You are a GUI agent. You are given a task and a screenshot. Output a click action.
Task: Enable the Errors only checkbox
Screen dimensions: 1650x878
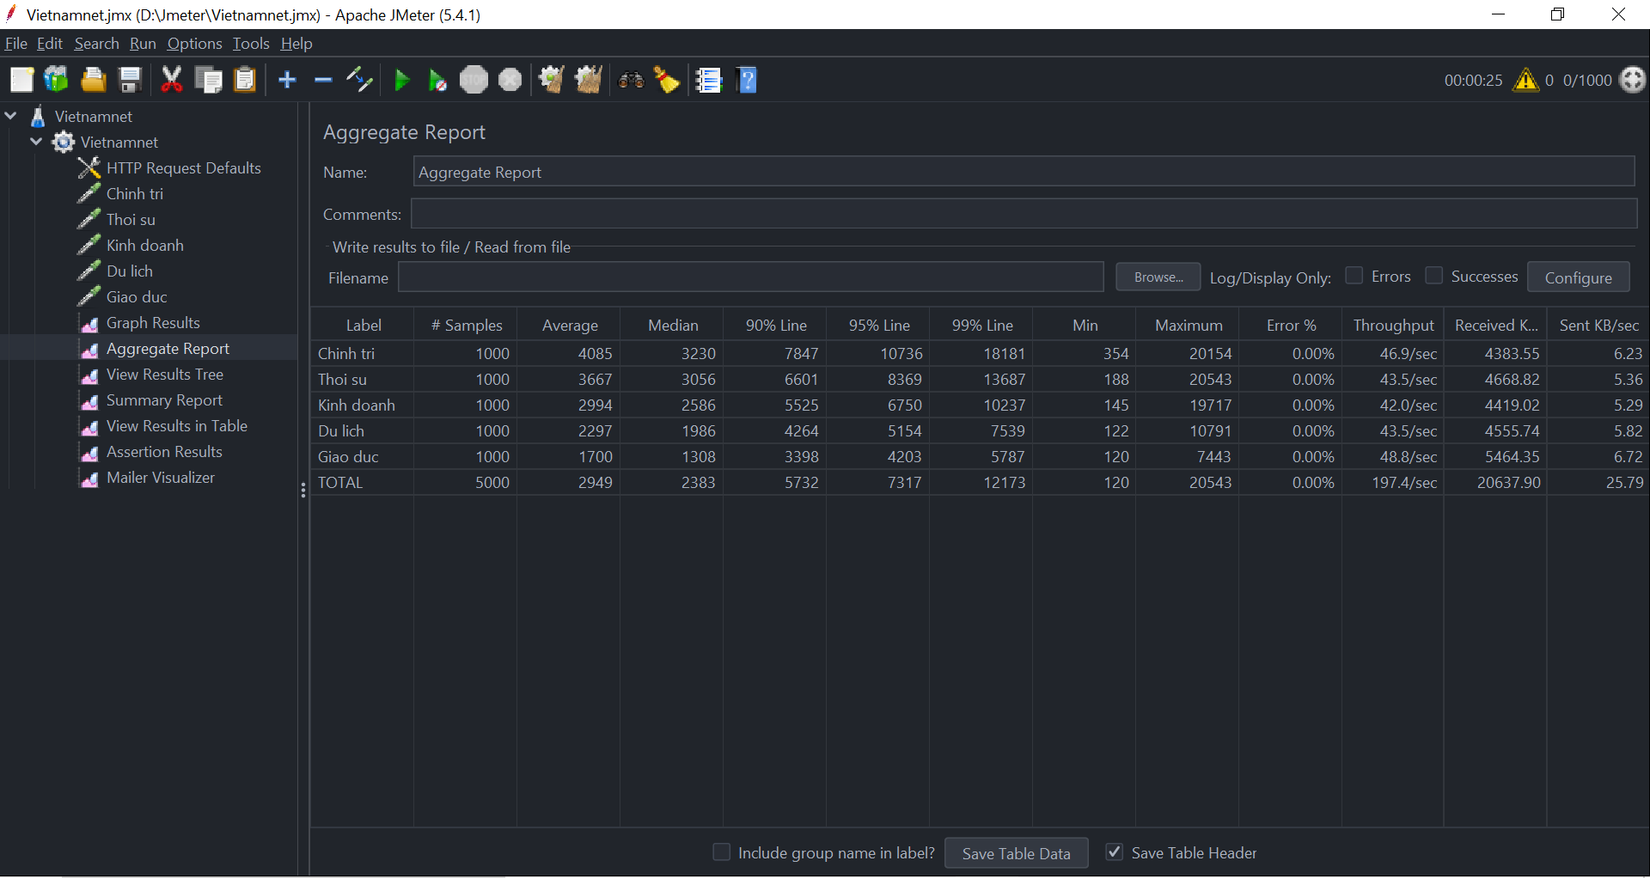(1354, 276)
